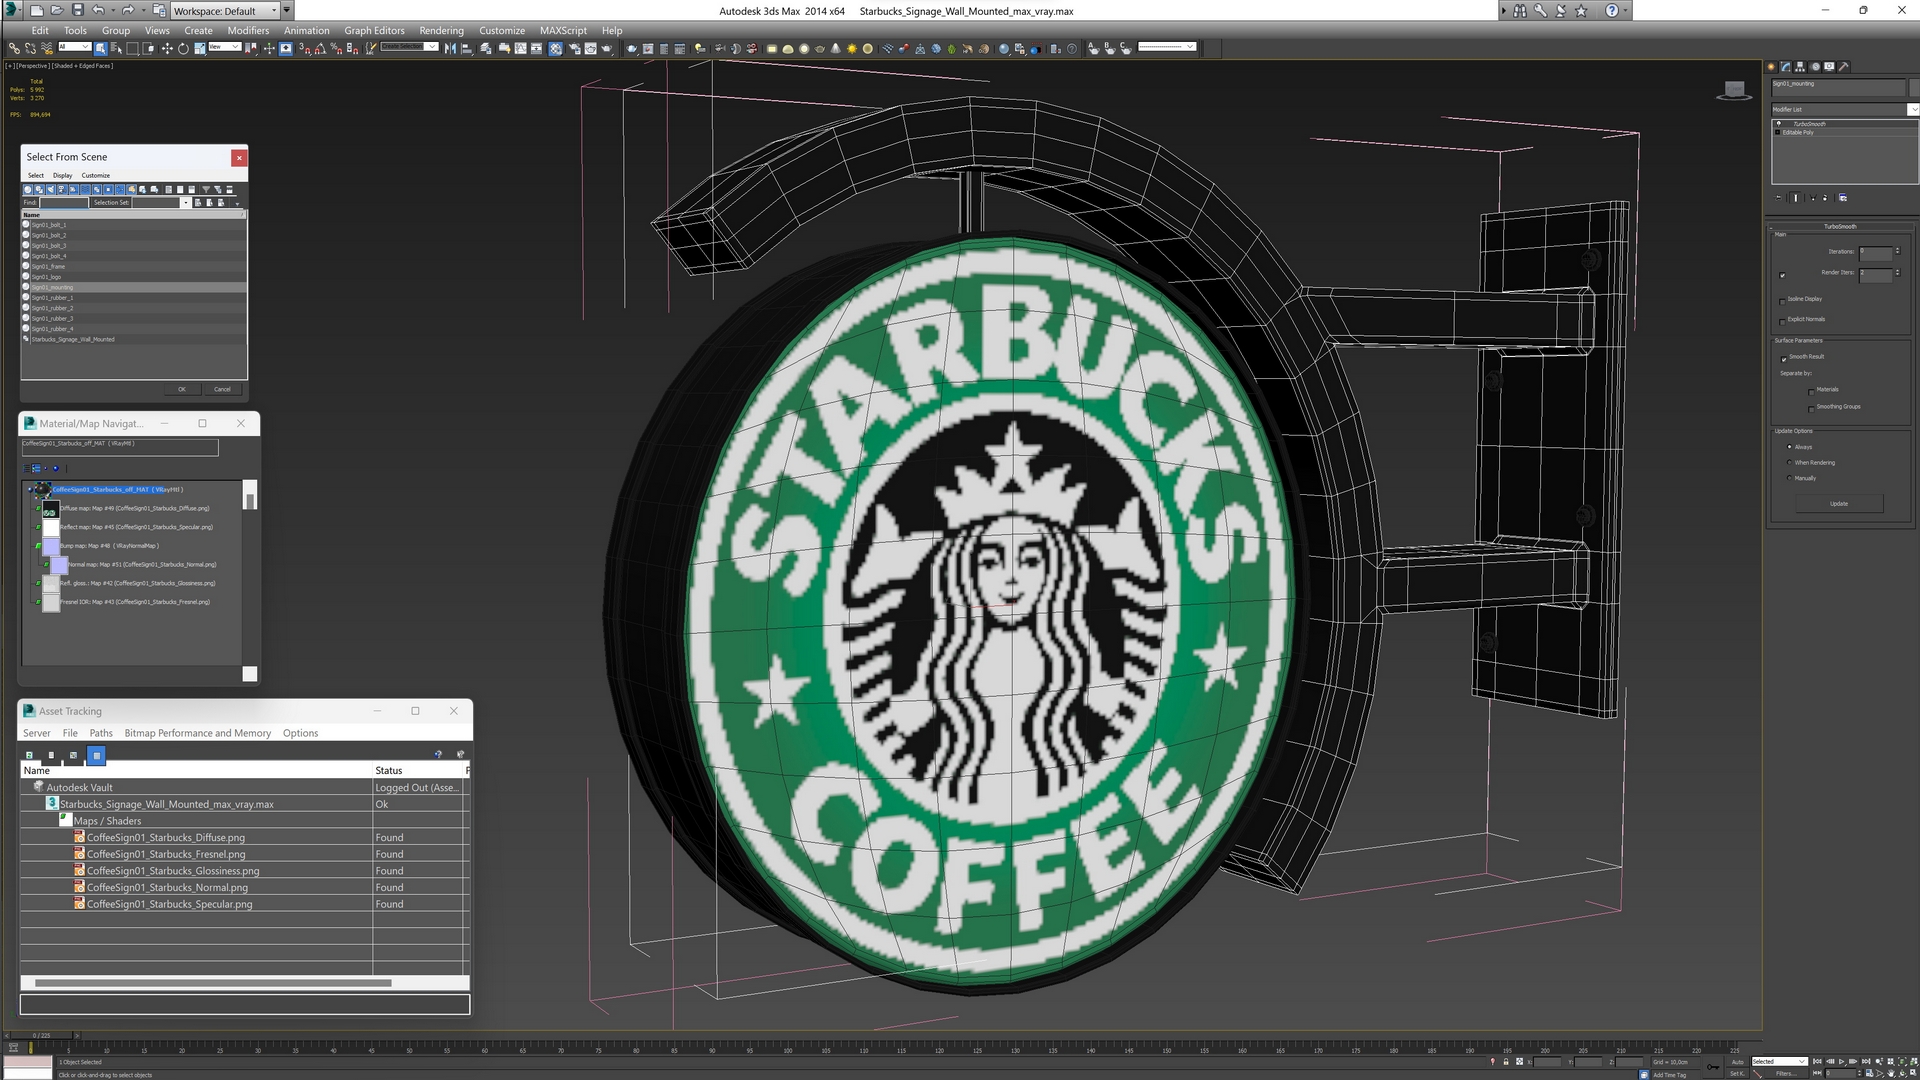
Task: Click the Asset Tracking horizontal scrollbar
Action: [x=213, y=983]
